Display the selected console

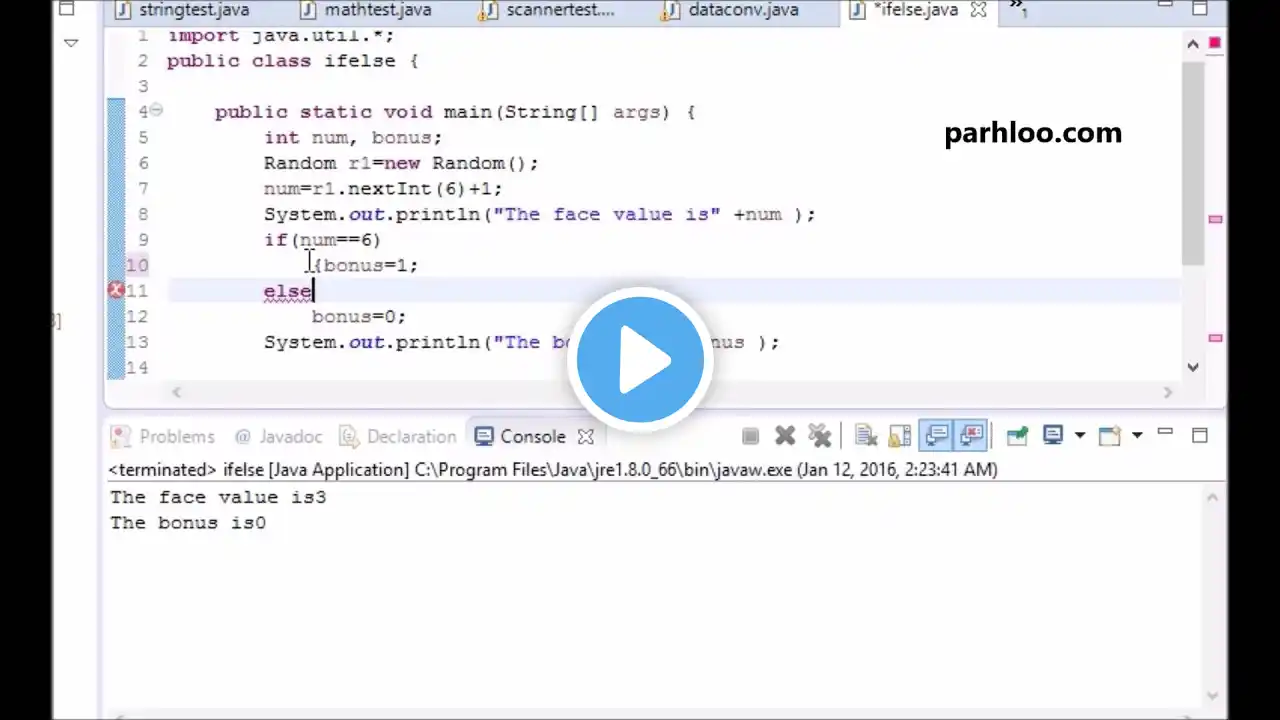tap(1053, 436)
